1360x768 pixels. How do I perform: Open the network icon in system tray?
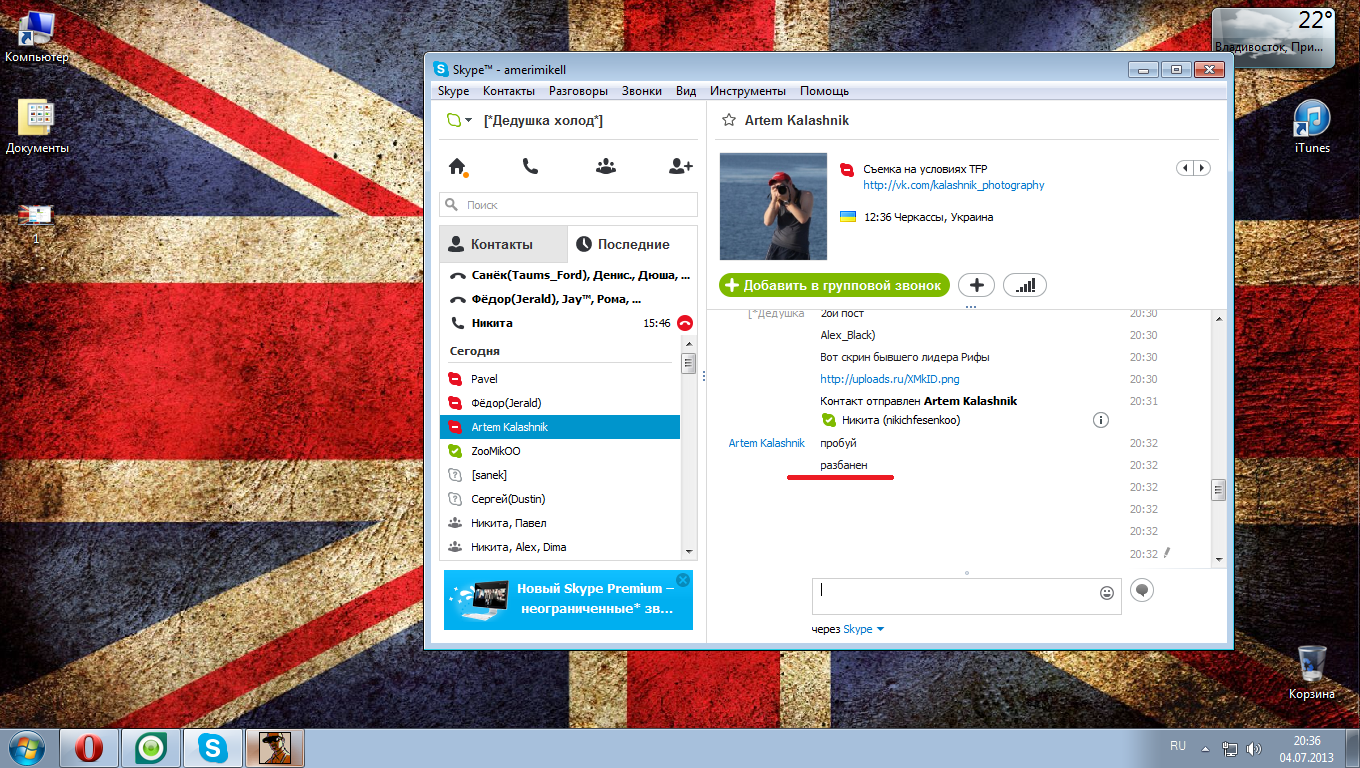(x=1229, y=748)
